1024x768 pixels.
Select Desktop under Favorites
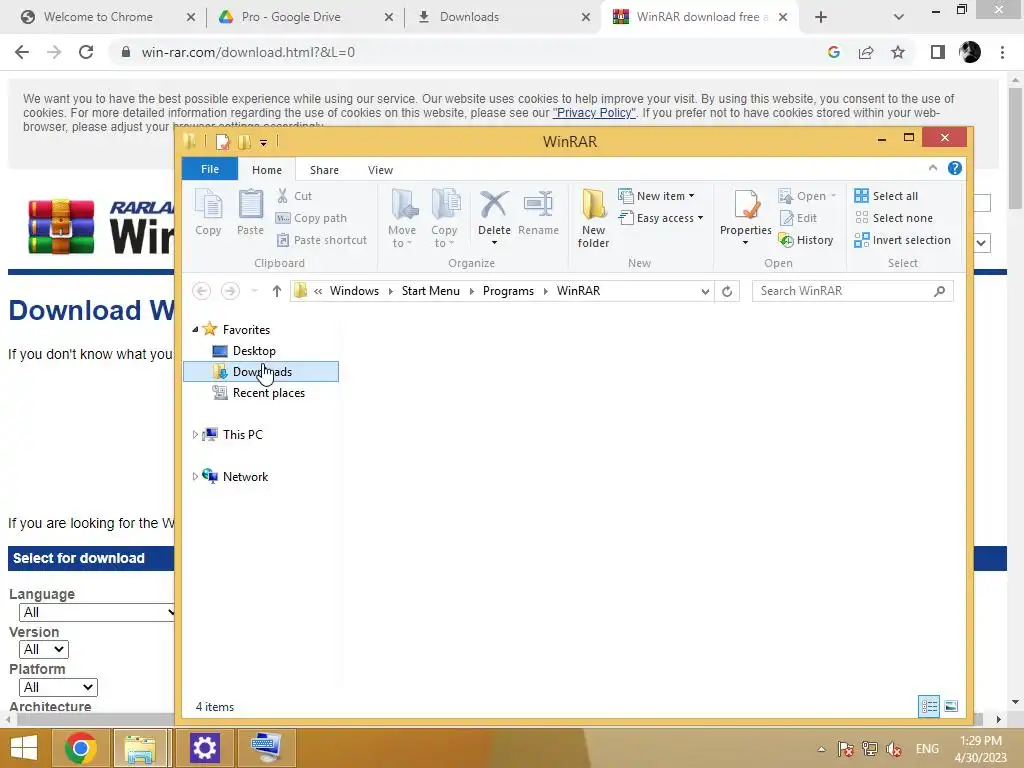click(254, 351)
